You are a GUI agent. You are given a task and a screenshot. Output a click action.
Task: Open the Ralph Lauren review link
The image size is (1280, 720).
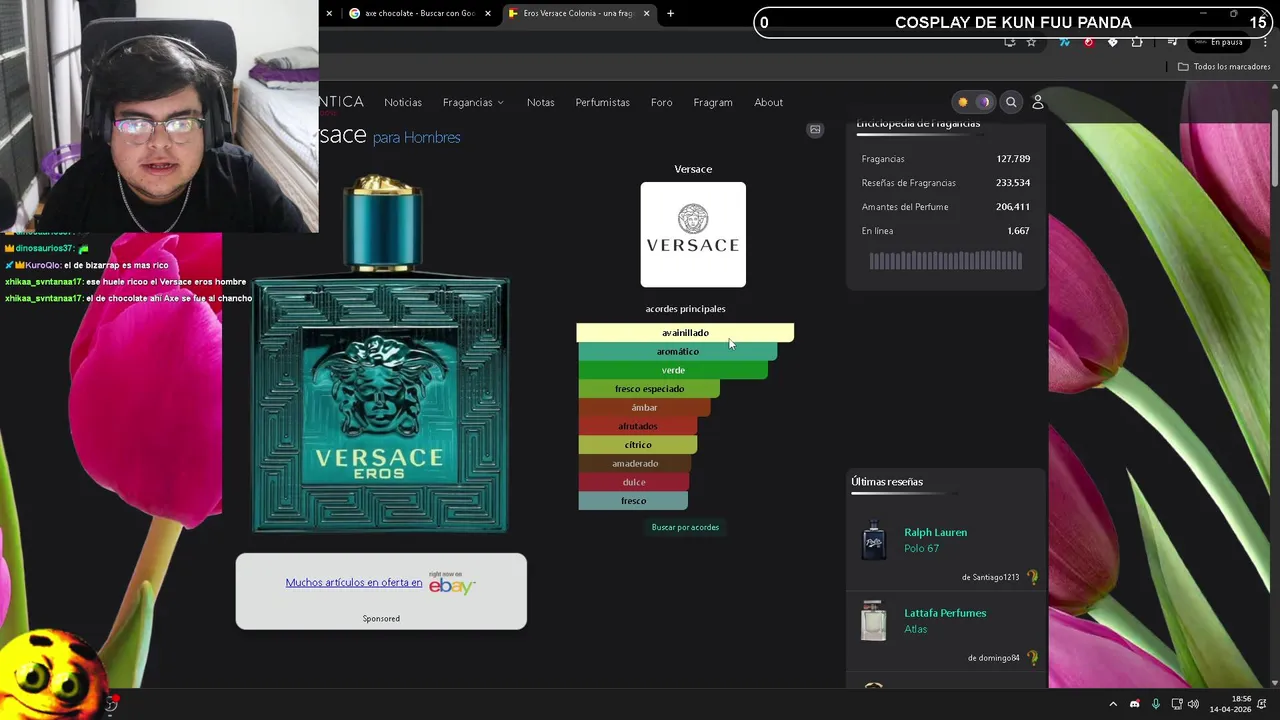936,532
